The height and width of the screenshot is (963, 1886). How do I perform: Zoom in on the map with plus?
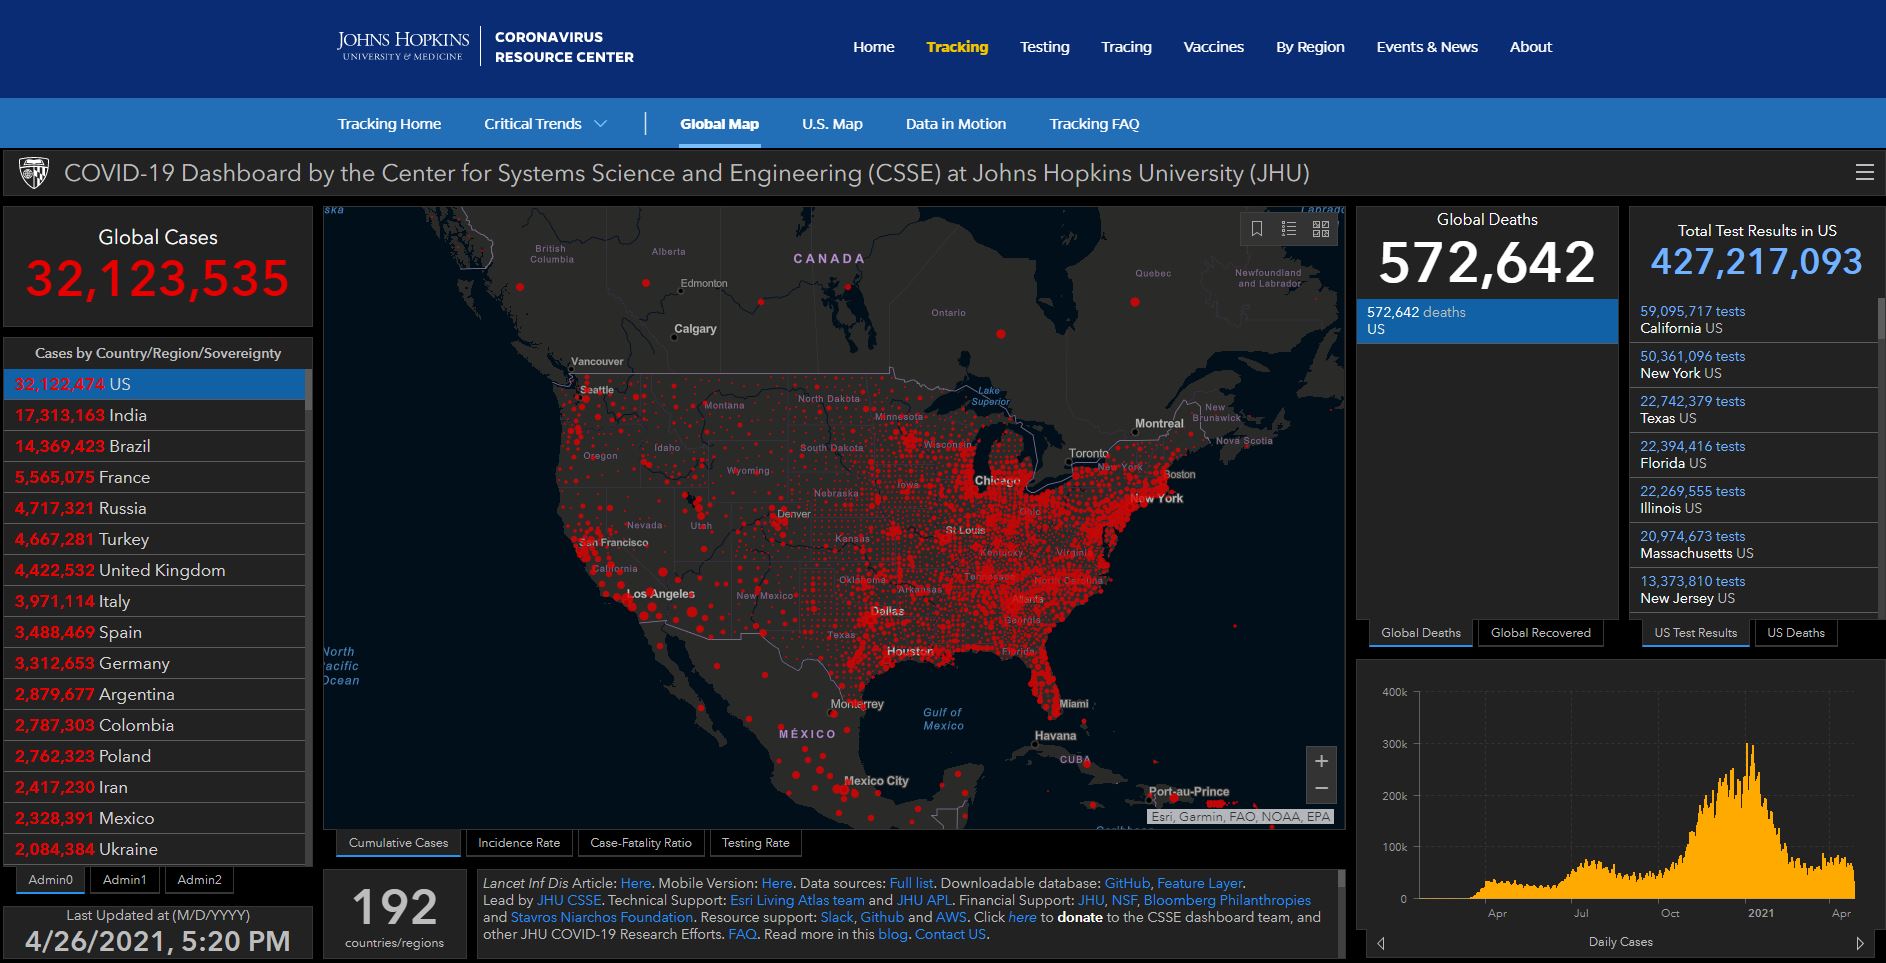click(x=1321, y=761)
